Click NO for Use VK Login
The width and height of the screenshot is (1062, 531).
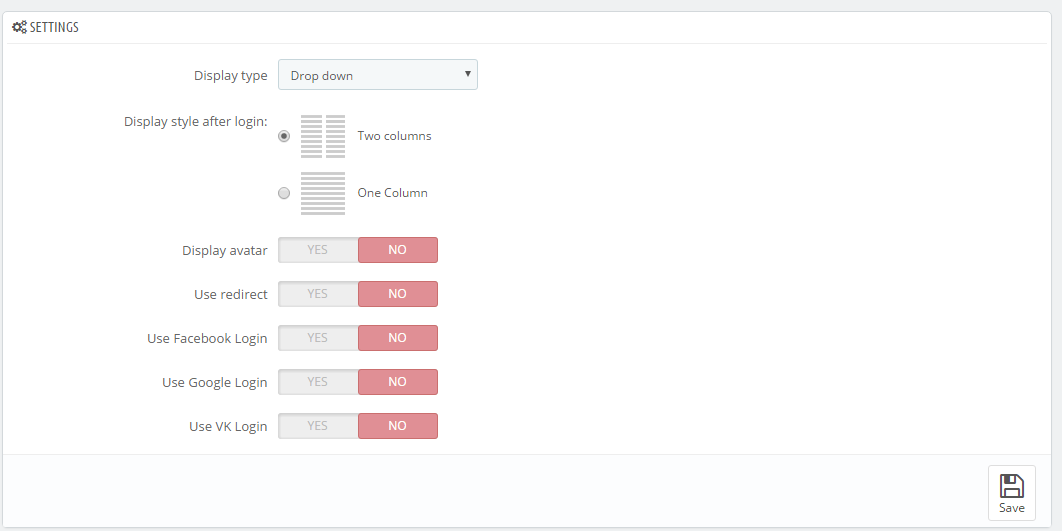pyautogui.click(x=398, y=426)
